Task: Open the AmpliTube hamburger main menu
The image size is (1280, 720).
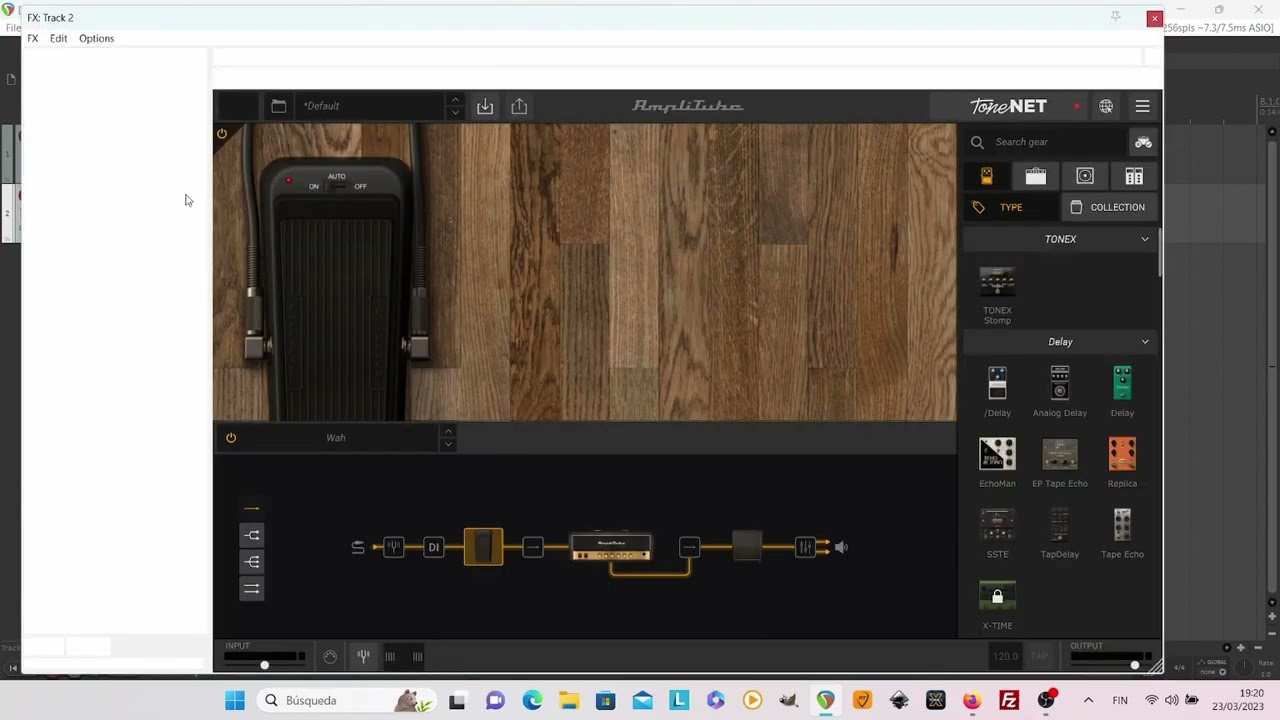Action: tap(1142, 106)
